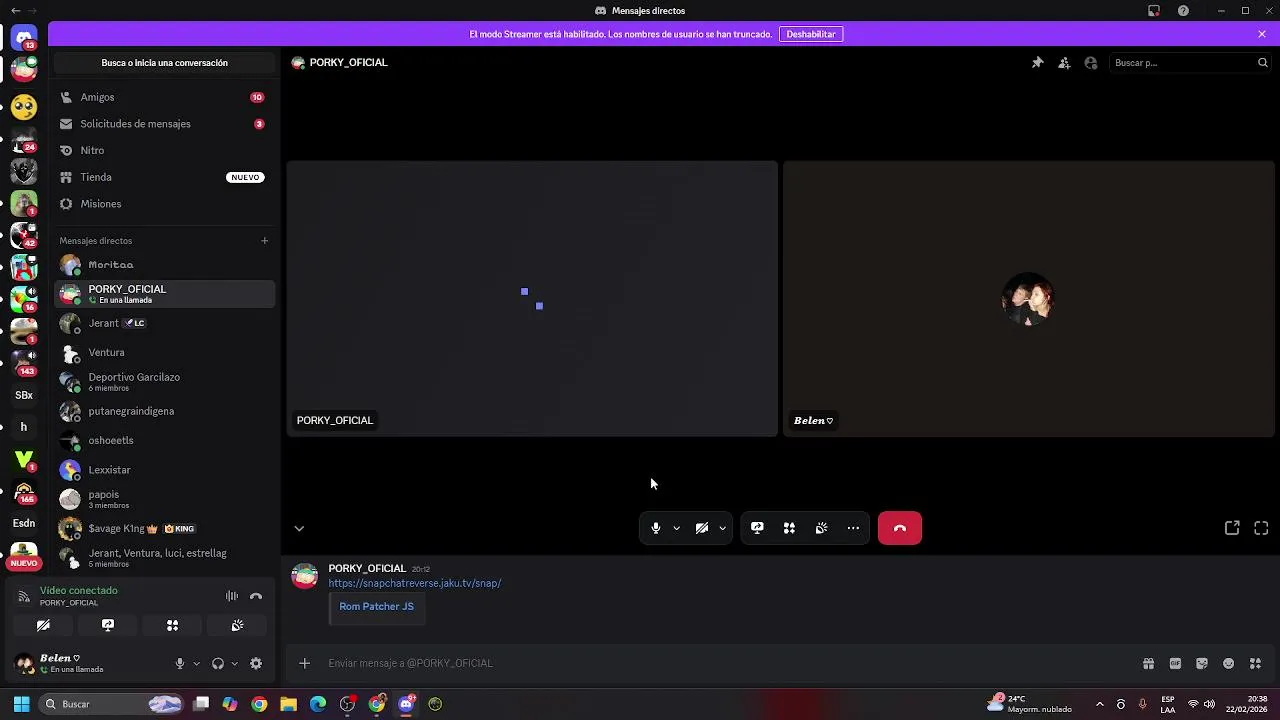
Task: Show user profile panel icon
Action: 1091,63
